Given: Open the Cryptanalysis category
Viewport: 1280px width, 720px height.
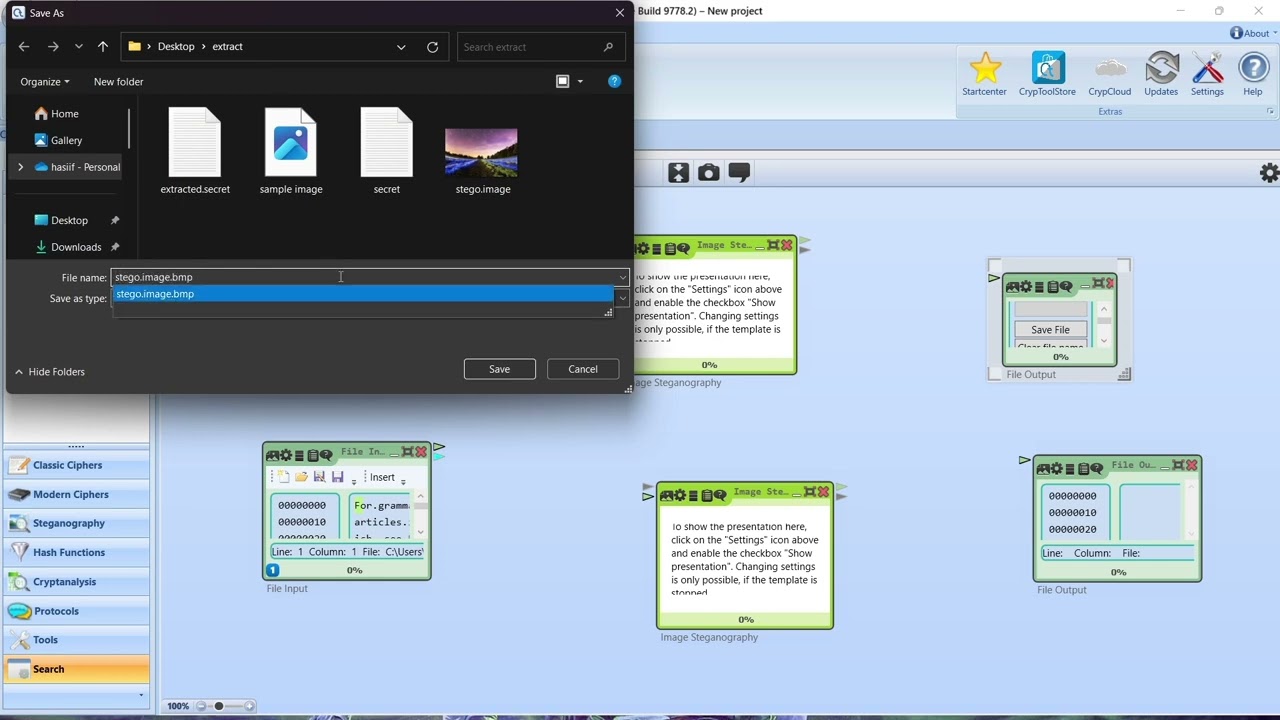Looking at the screenshot, I should point(77,581).
